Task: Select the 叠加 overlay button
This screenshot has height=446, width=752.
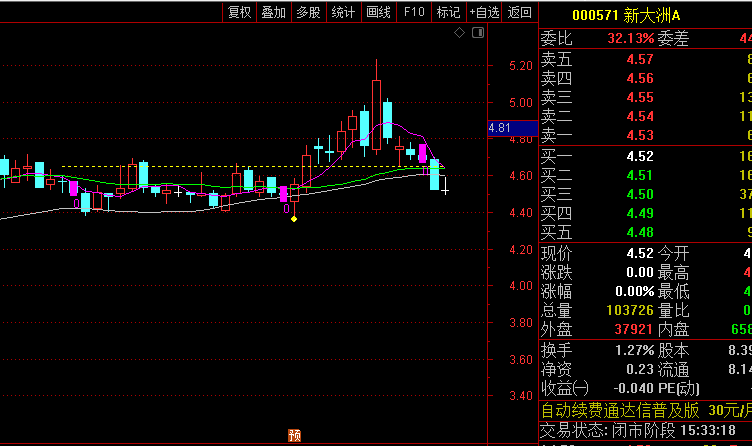Action: tap(274, 12)
